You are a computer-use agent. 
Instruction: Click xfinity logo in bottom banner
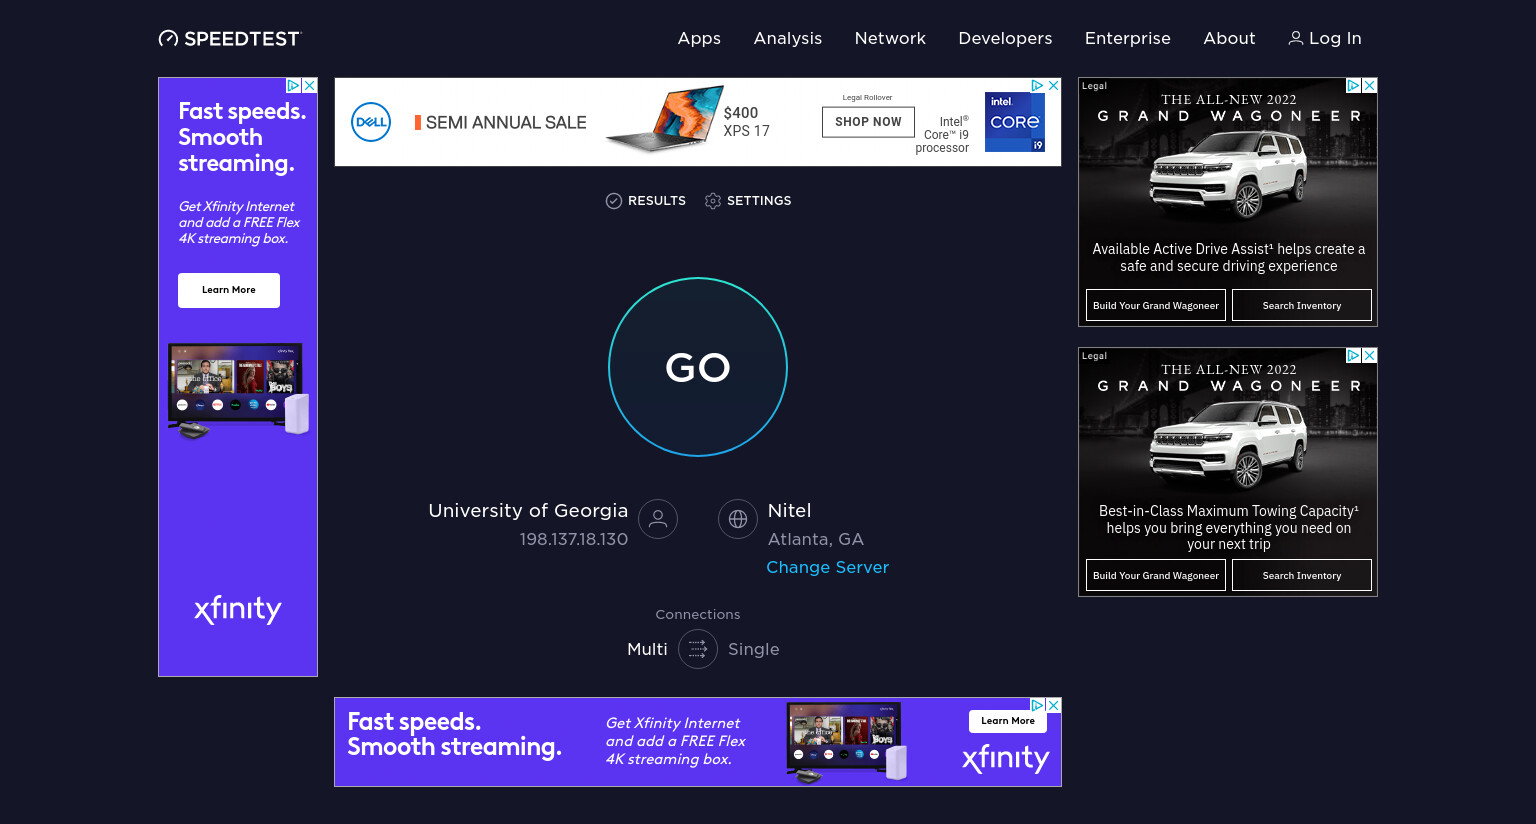point(1005,759)
